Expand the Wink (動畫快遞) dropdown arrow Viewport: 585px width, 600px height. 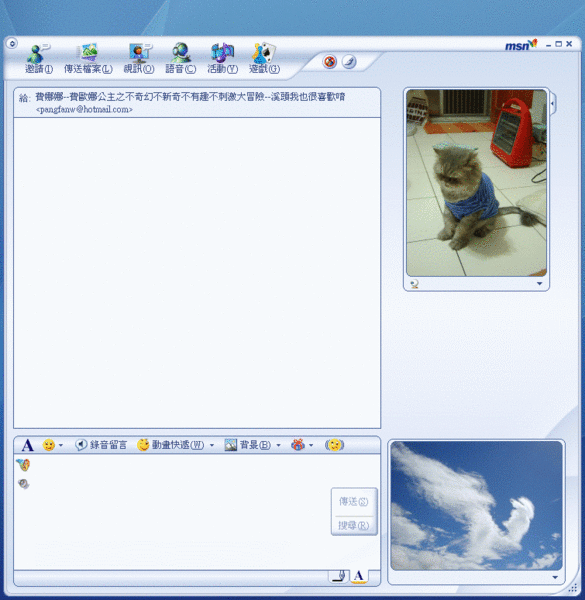(x=212, y=445)
